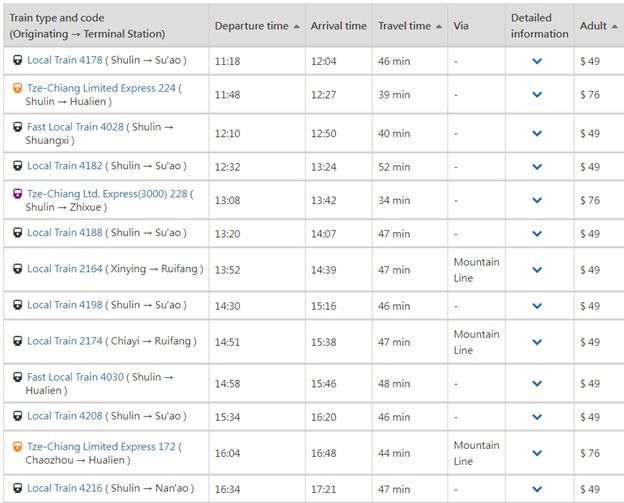Click train icon beside Local Train 2164
This screenshot has width=624, height=503.
pyautogui.click(x=17, y=269)
